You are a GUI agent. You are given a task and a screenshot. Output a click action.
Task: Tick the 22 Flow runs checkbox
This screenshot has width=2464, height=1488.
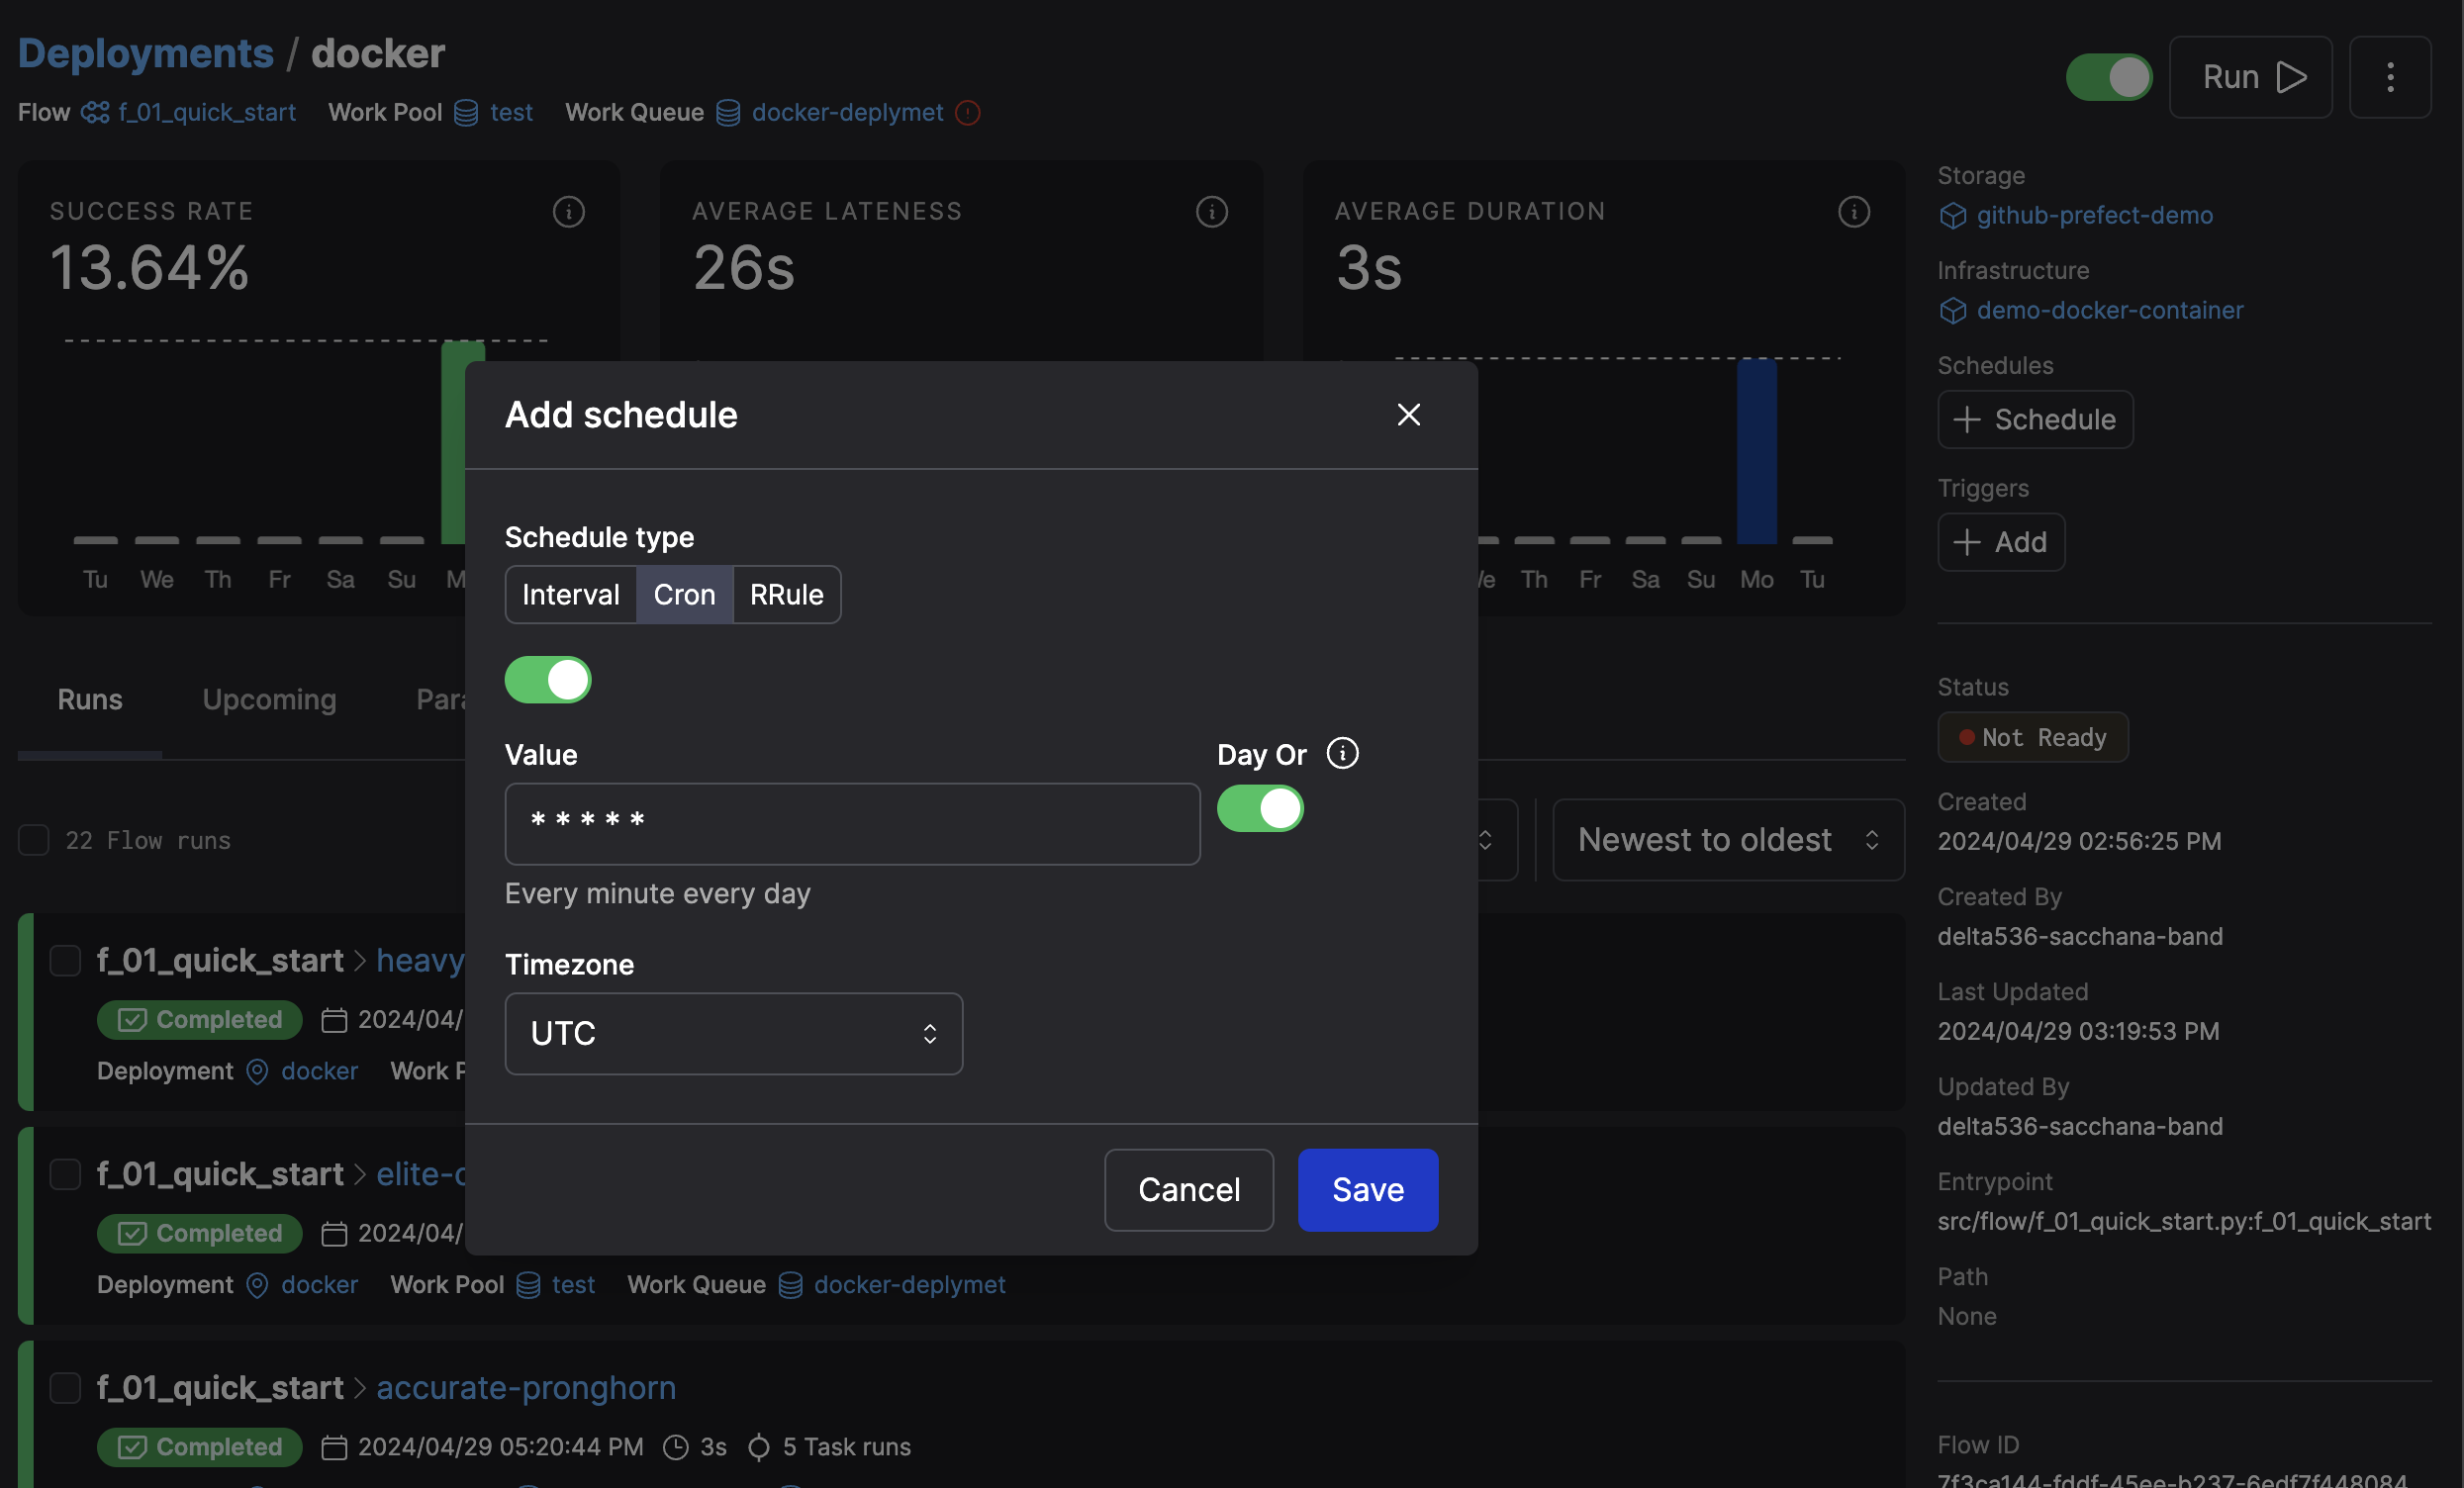[34, 839]
